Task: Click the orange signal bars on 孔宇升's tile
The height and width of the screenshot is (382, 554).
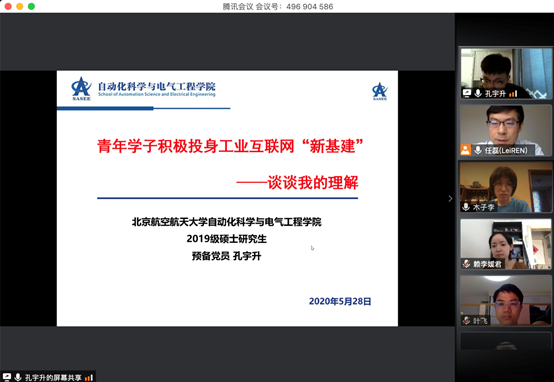Action: tap(513, 94)
